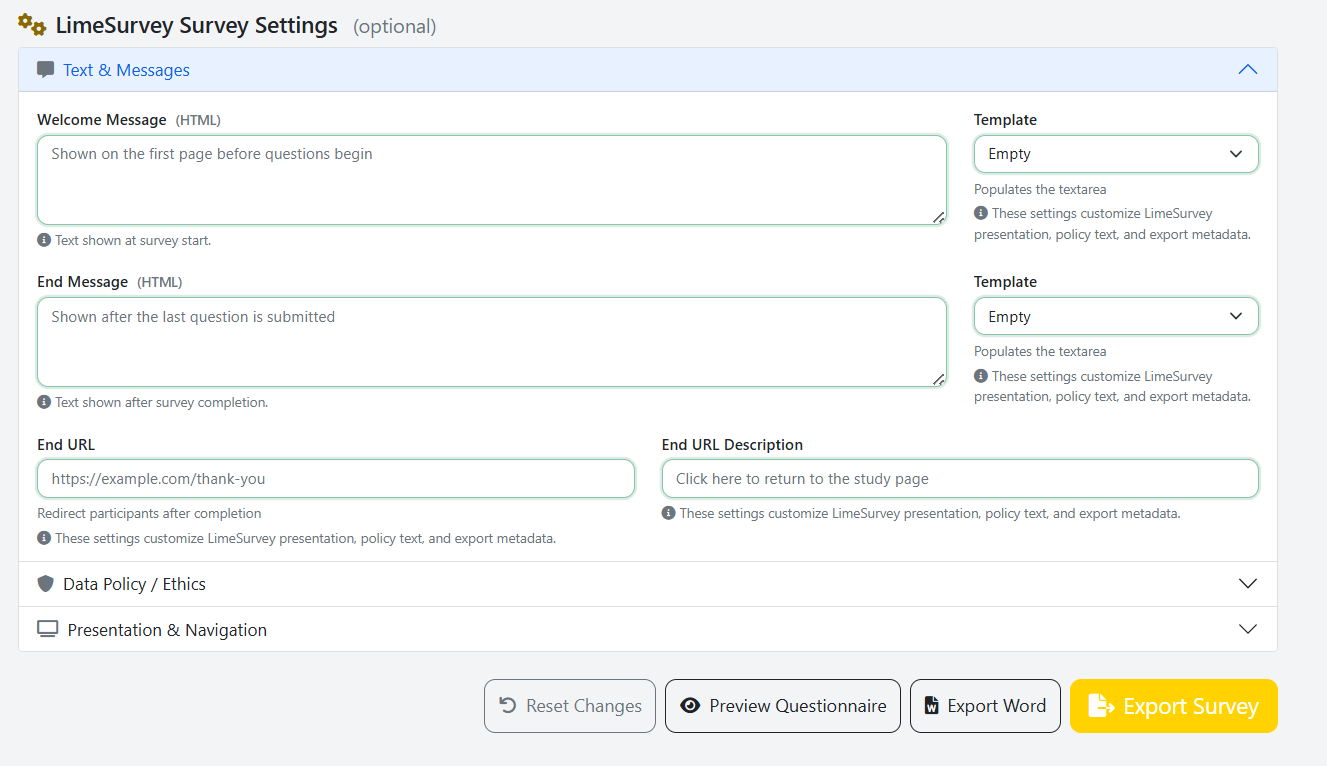Click the gears icon beside LimeSurvey Survey Settings
Image resolution: width=1327 pixels, height=766 pixels.
[32, 25]
